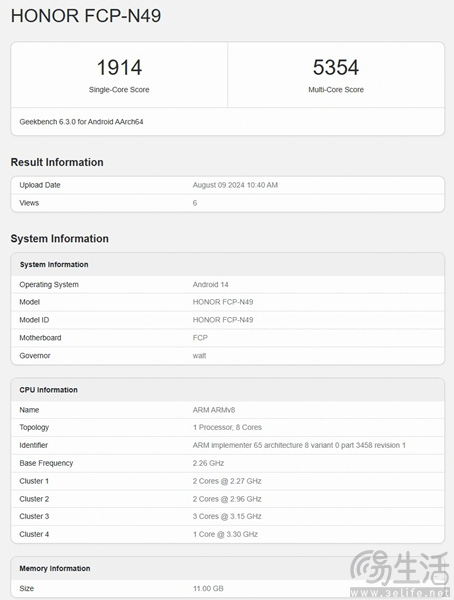The width and height of the screenshot is (454, 600).
Task: Select the 3 Cores @ 3.15 GHz value
Action: tap(227, 517)
